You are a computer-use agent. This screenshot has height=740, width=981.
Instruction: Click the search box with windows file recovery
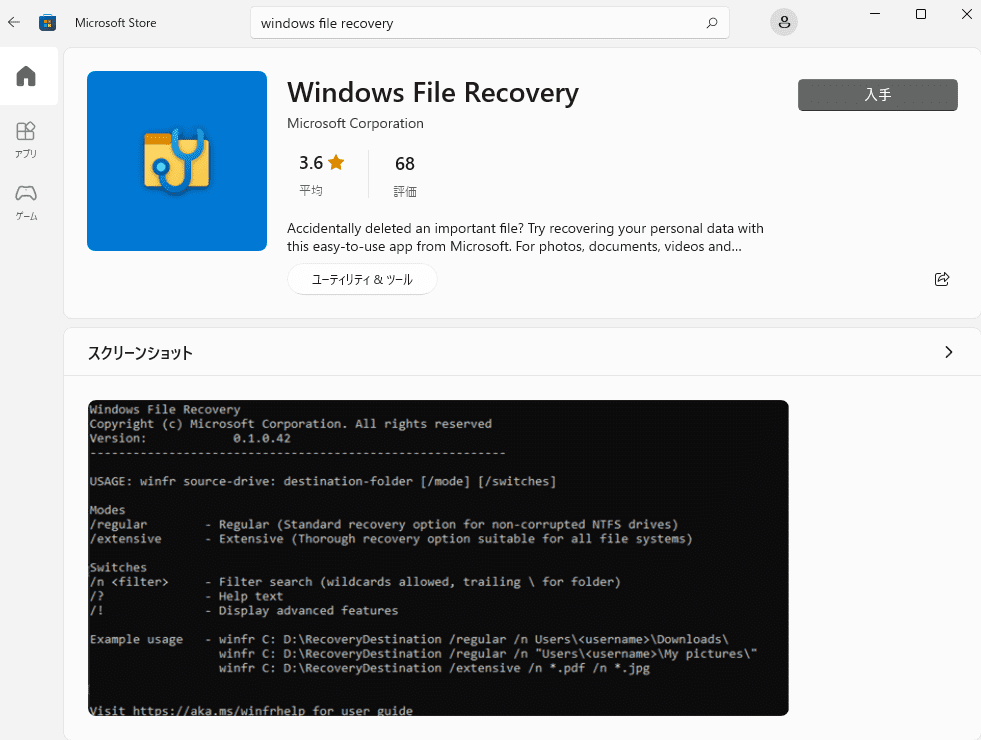(x=489, y=23)
